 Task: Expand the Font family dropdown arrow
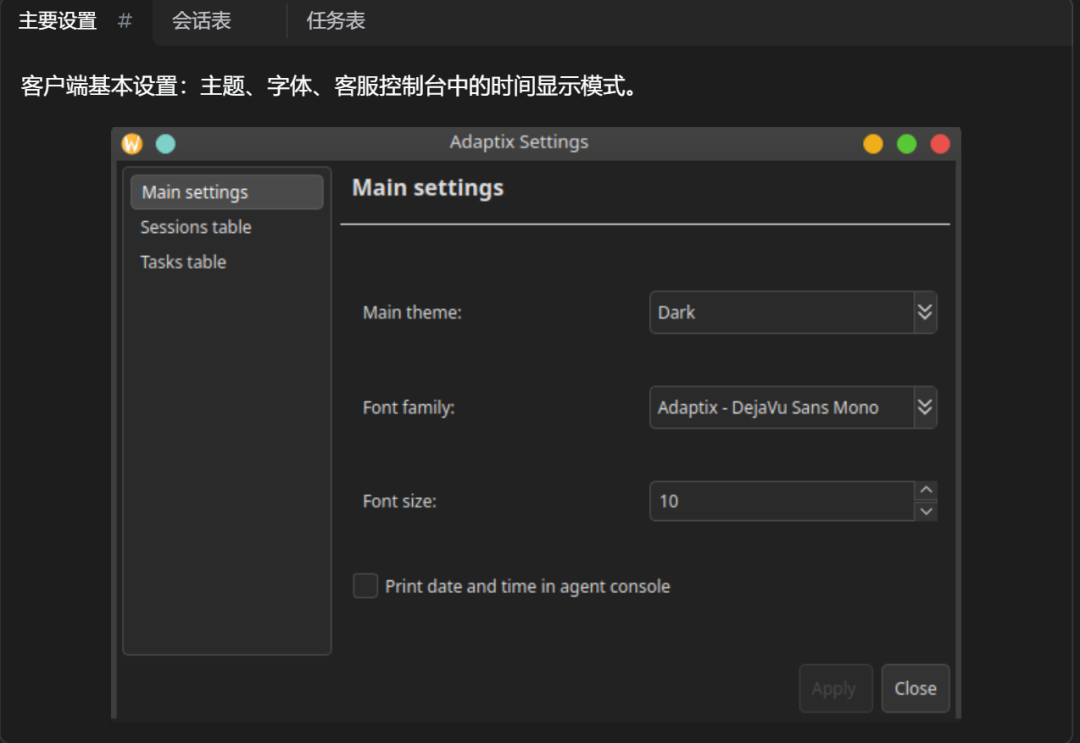tap(925, 408)
